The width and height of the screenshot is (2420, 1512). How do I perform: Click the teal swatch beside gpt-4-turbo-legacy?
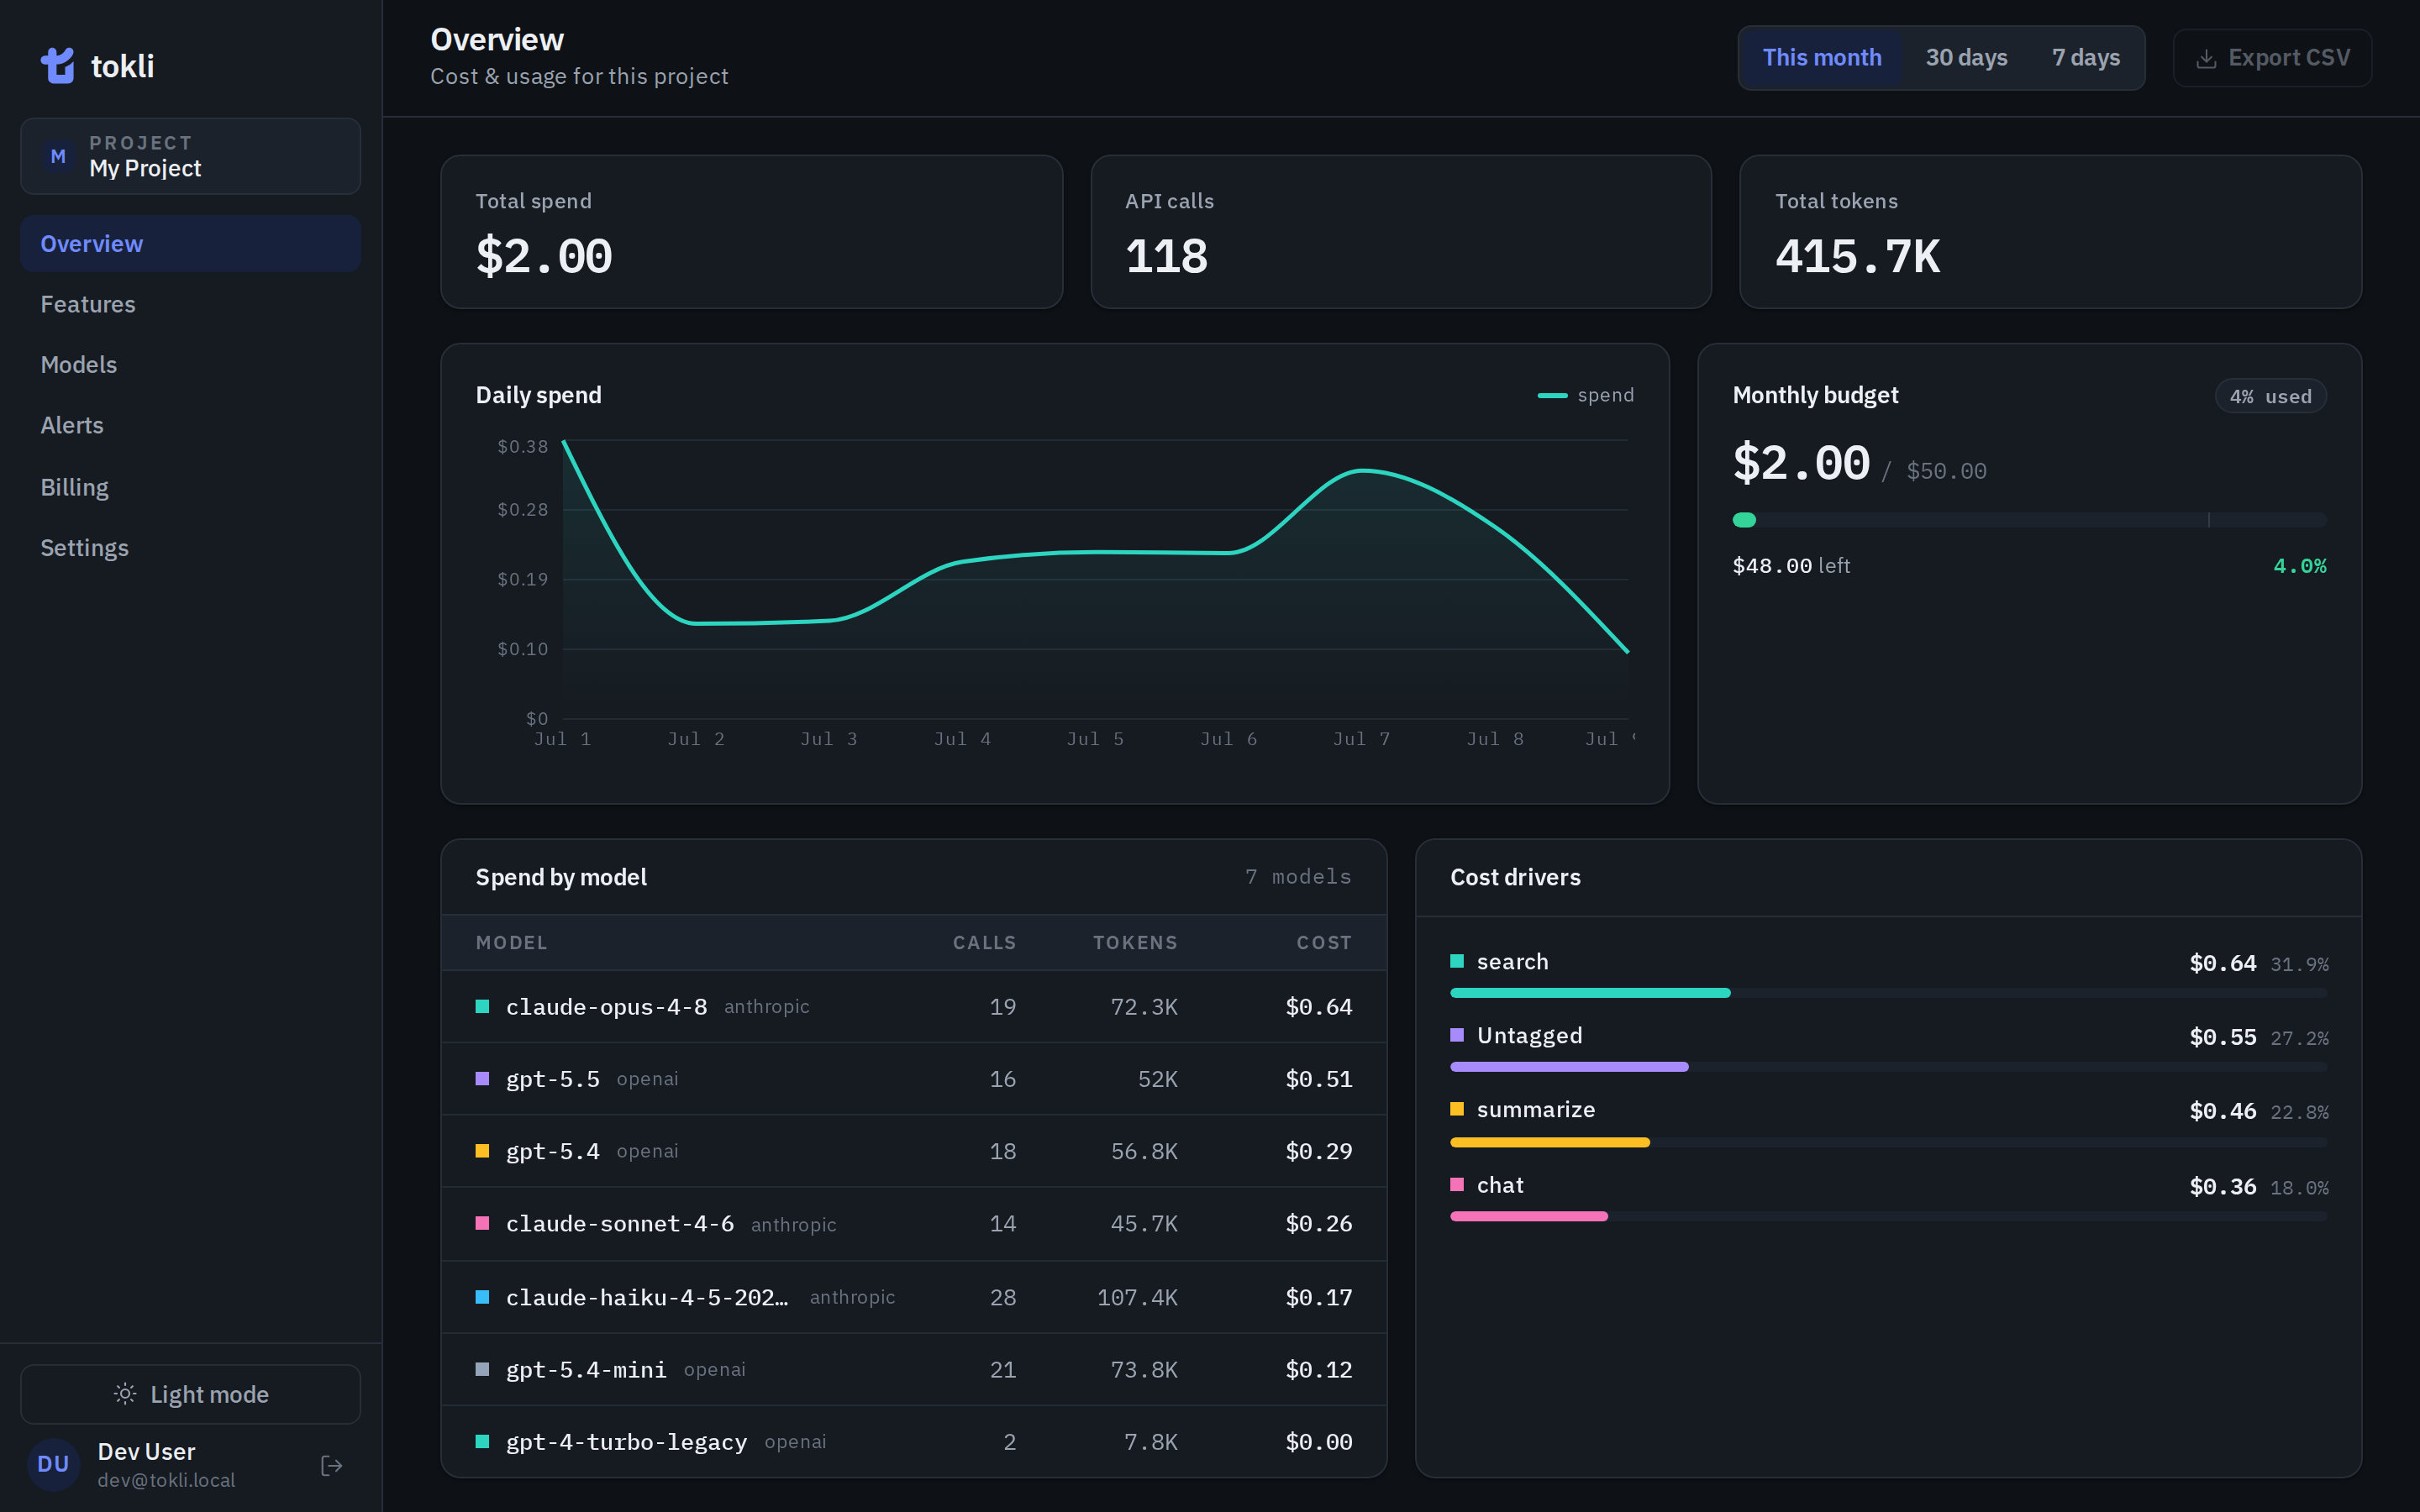pos(482,1441)
